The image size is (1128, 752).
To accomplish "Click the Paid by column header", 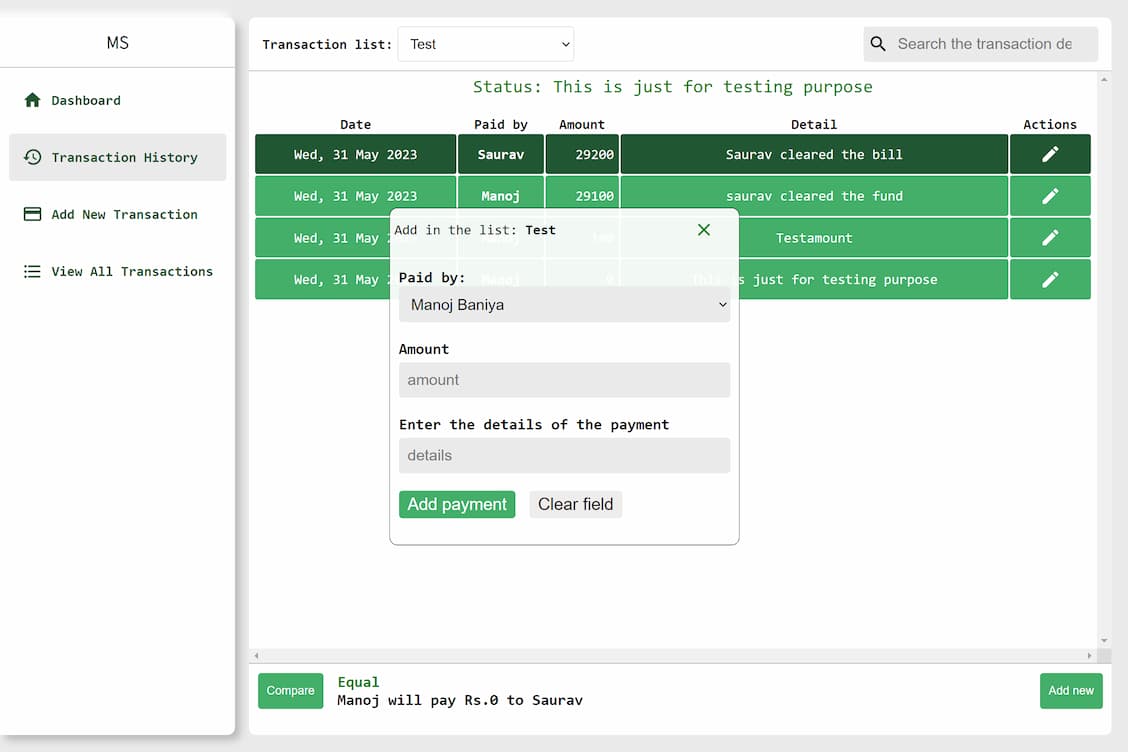I will [501, 124].
